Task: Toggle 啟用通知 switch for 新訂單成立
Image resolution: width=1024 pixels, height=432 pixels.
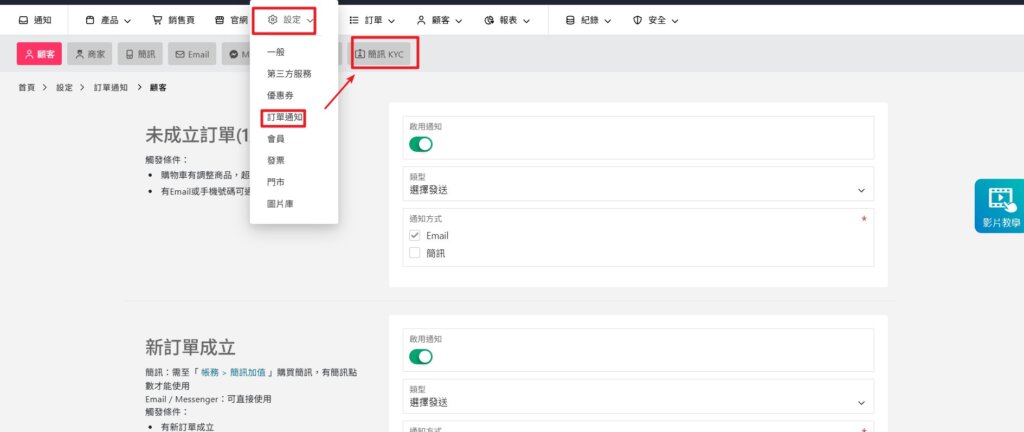Action: click(421, 356)
